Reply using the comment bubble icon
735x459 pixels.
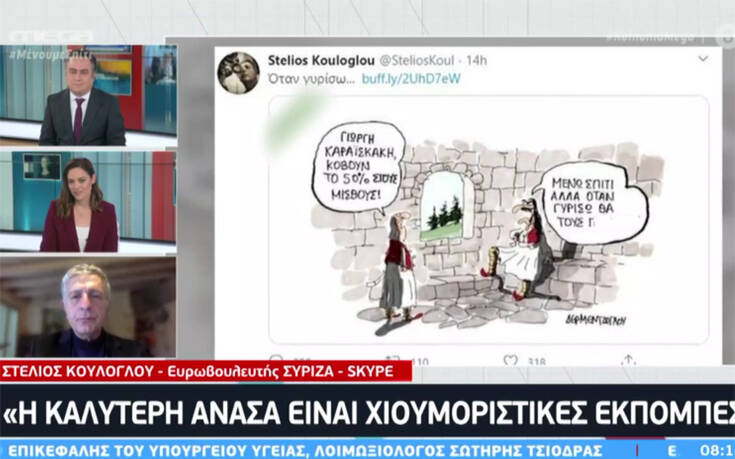tap(276, 361)
